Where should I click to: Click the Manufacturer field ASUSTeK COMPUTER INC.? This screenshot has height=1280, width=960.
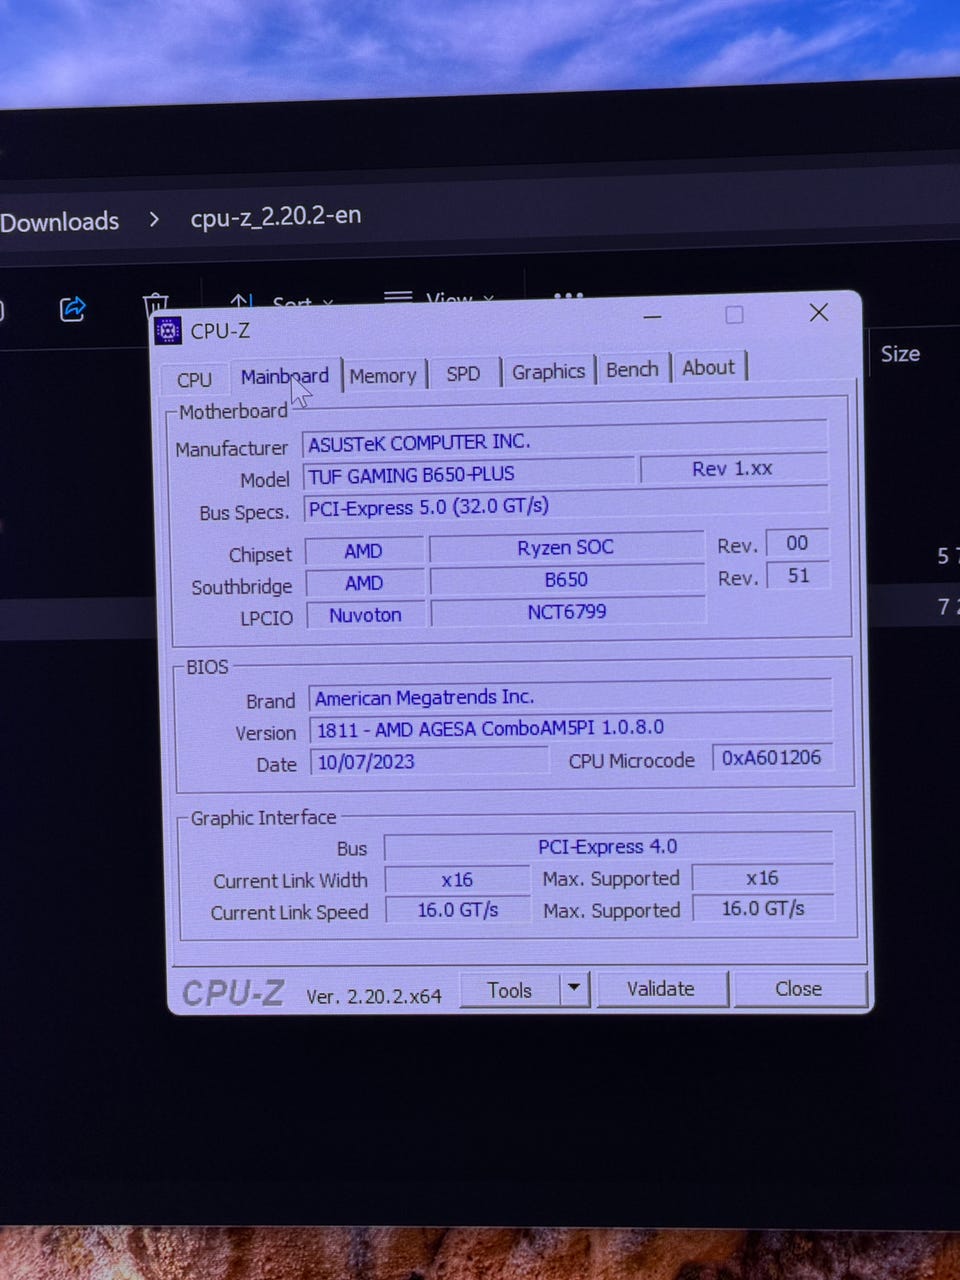(x=565, y=441)
